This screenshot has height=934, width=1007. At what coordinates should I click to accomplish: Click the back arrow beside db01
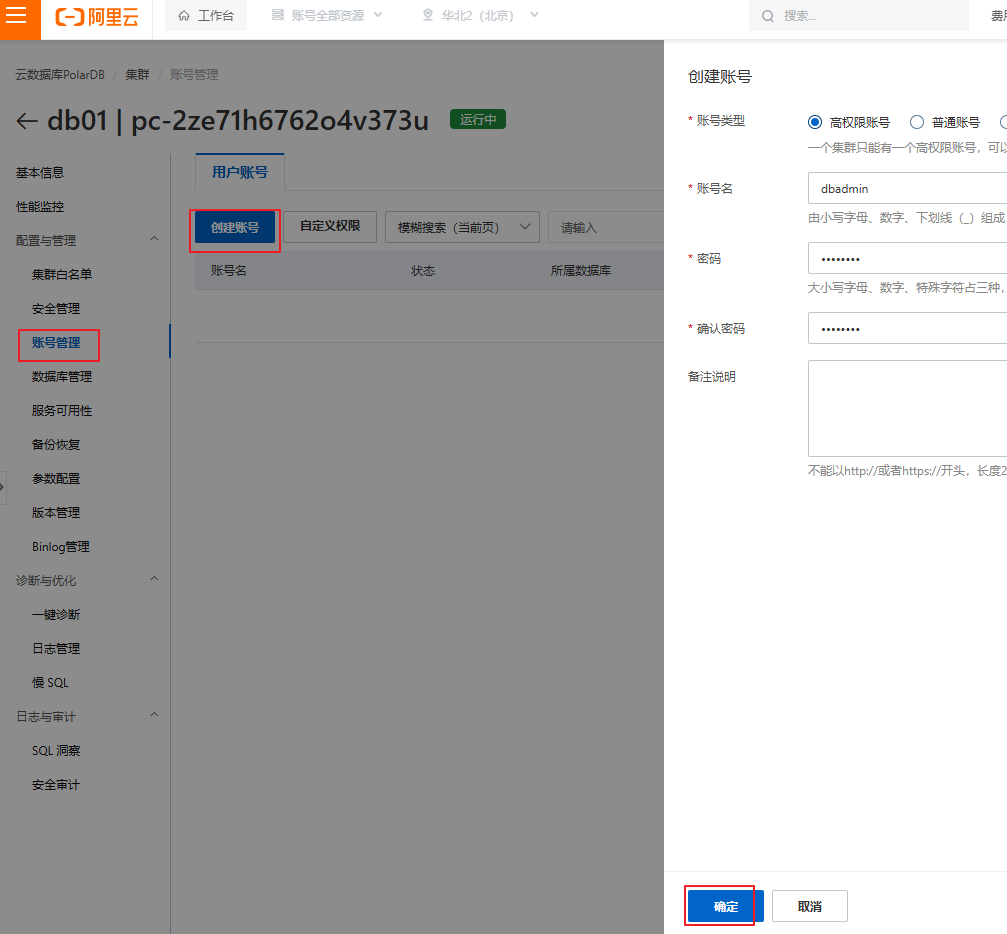[x=26, y=121]
